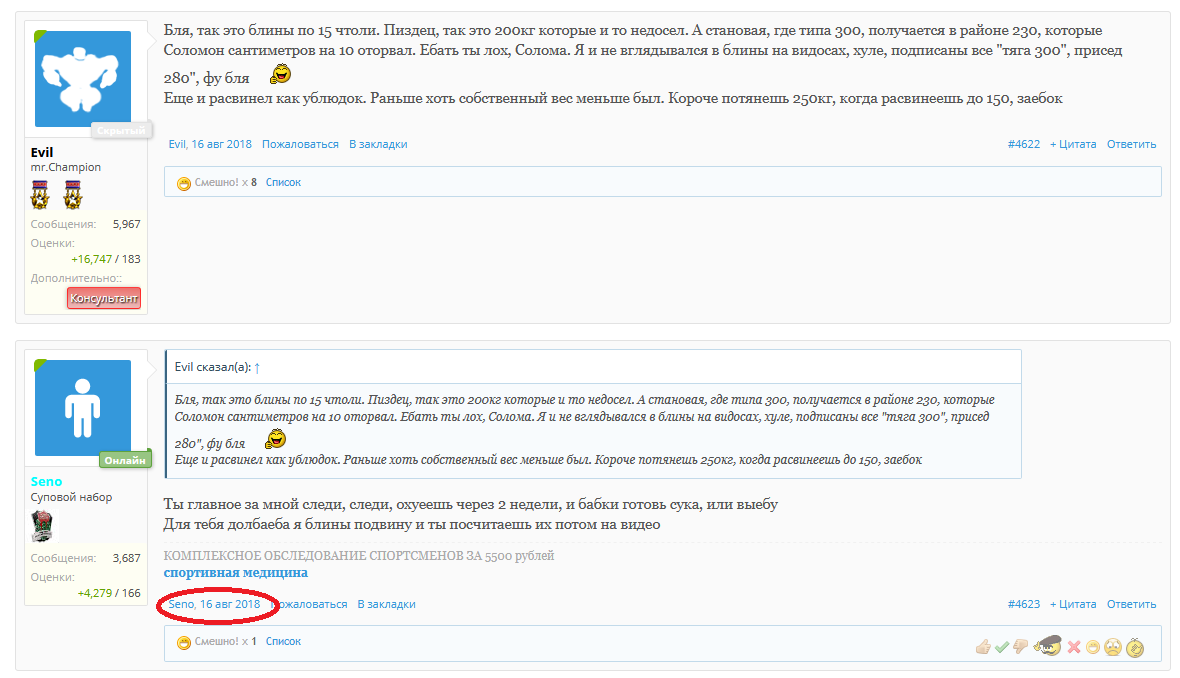Jump to the quoted post via arrow

tap(257, 368)
